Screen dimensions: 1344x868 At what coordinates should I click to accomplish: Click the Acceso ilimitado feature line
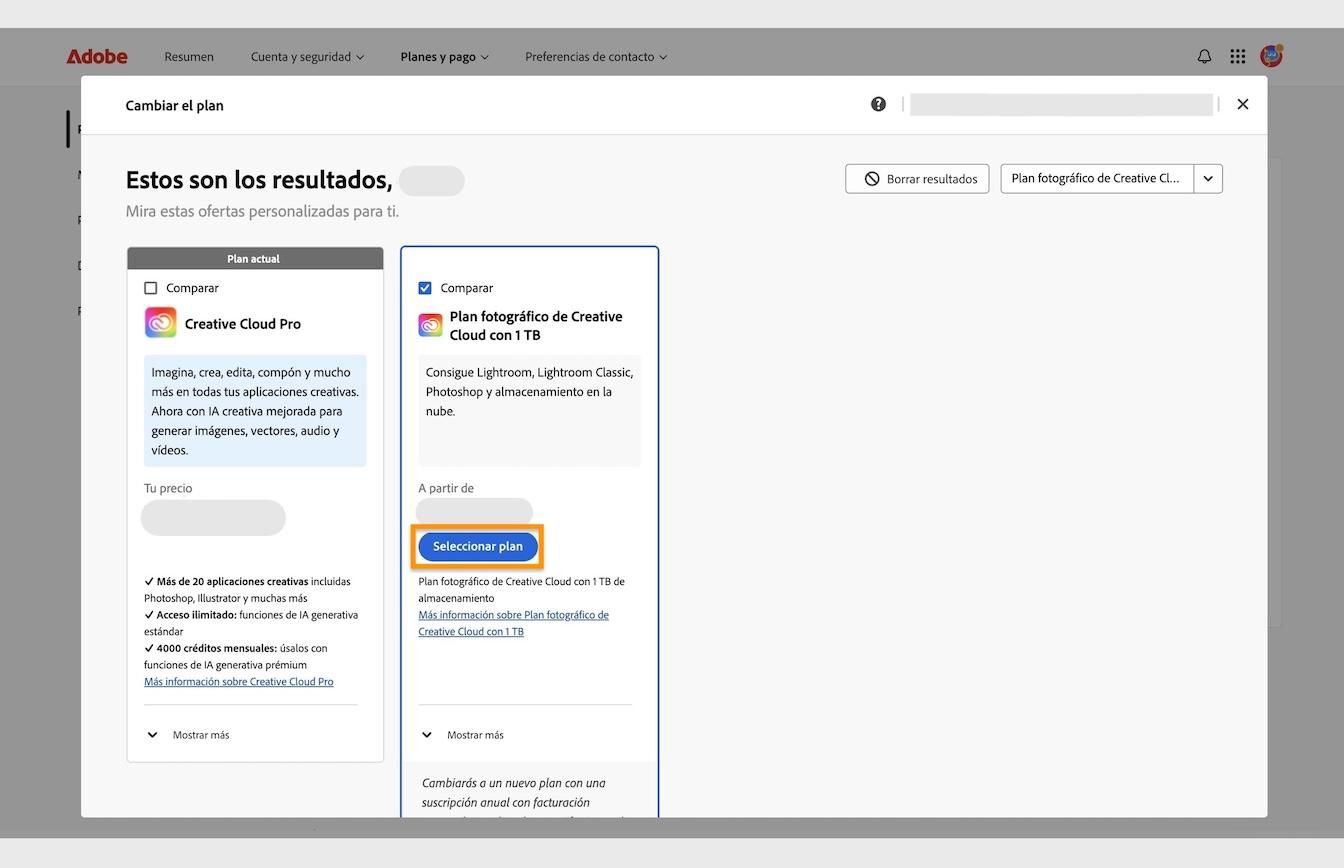click(x=251, y=623)
